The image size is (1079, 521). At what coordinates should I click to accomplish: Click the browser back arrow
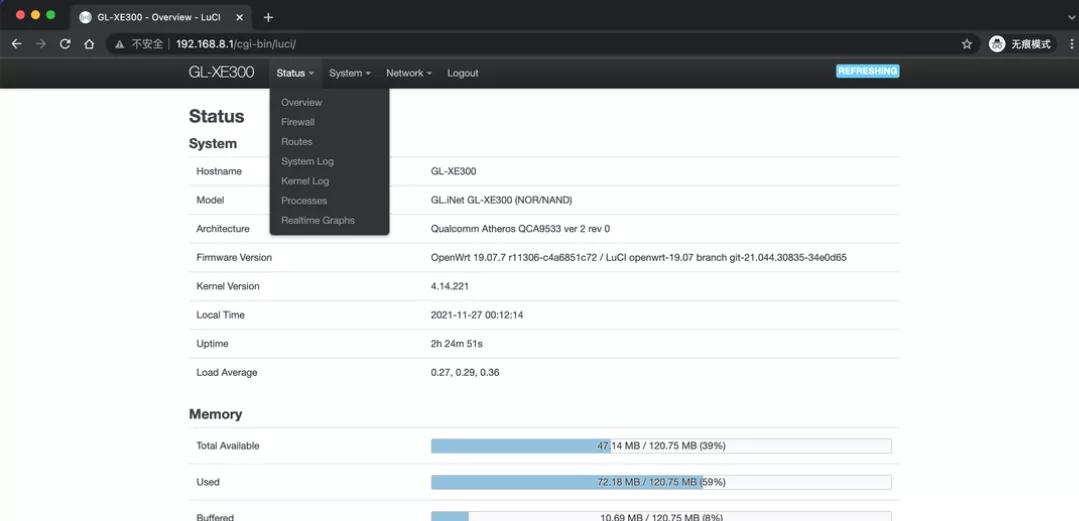coord(16,44)
